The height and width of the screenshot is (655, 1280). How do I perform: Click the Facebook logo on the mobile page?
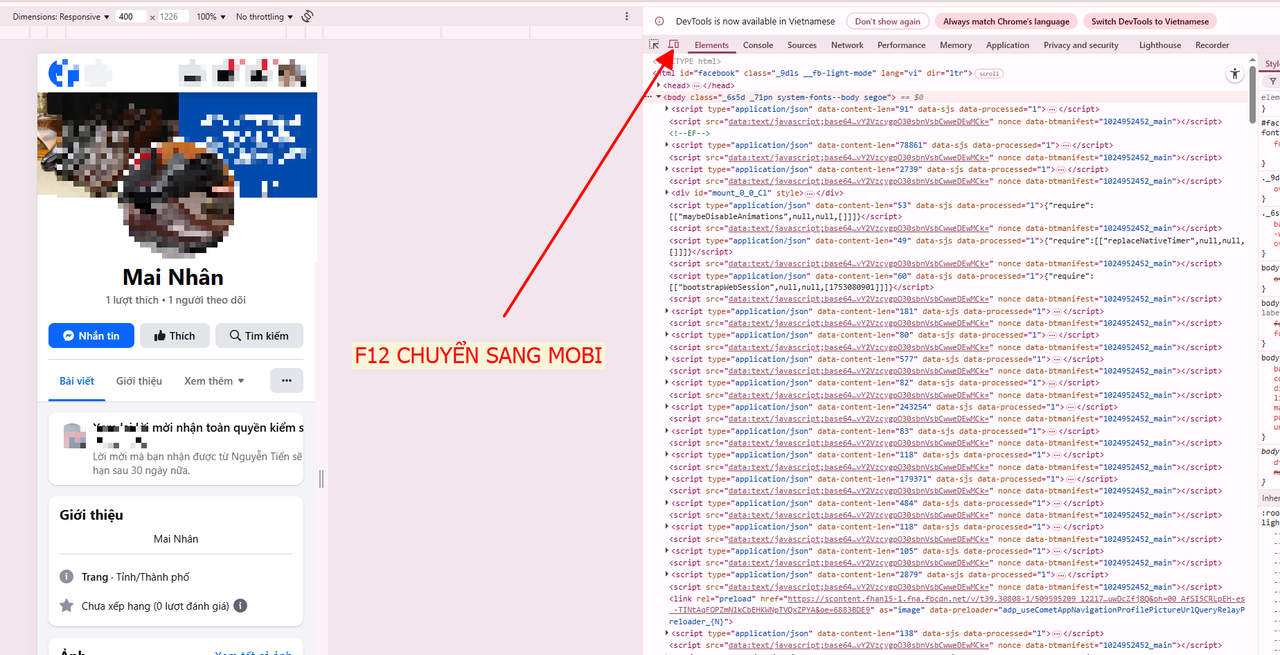pos(64,74)
